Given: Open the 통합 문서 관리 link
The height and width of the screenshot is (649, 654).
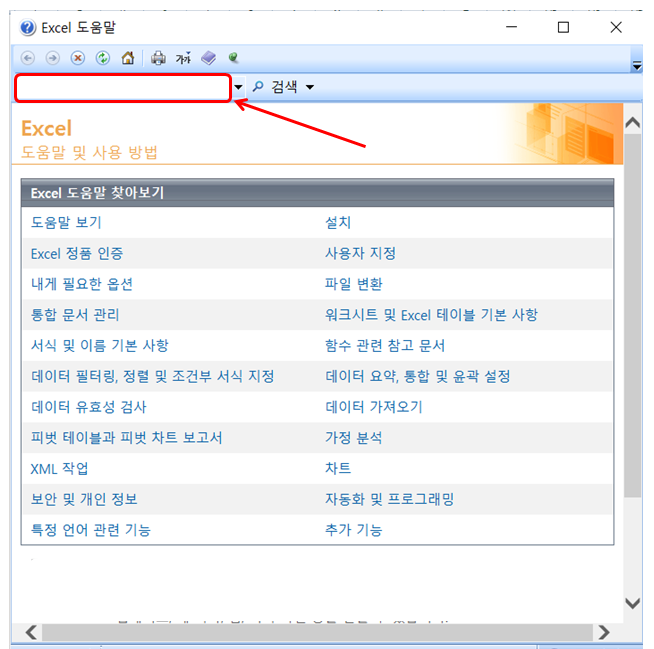Looking at the screenshot, I should (x=75, y=314).
